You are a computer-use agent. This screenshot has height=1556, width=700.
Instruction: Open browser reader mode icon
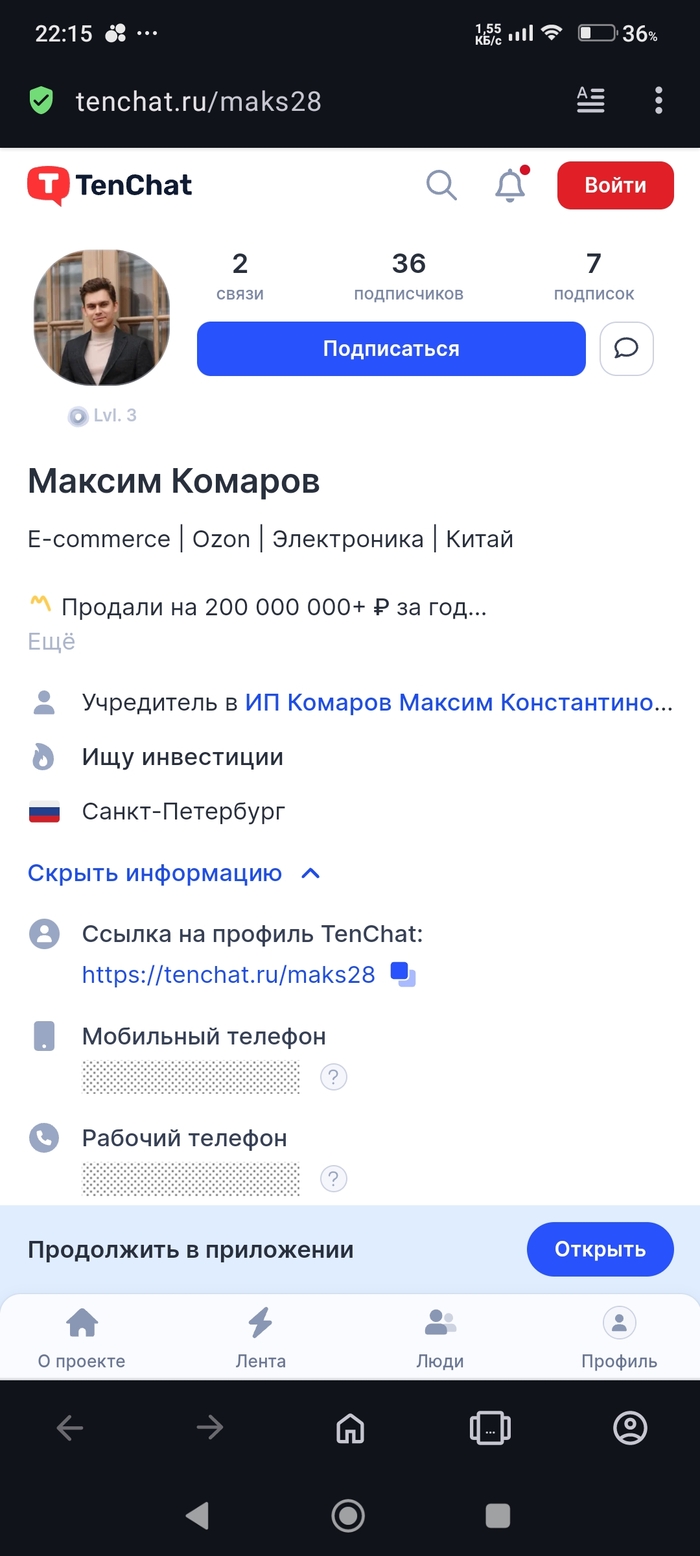[x=591, y=100]
